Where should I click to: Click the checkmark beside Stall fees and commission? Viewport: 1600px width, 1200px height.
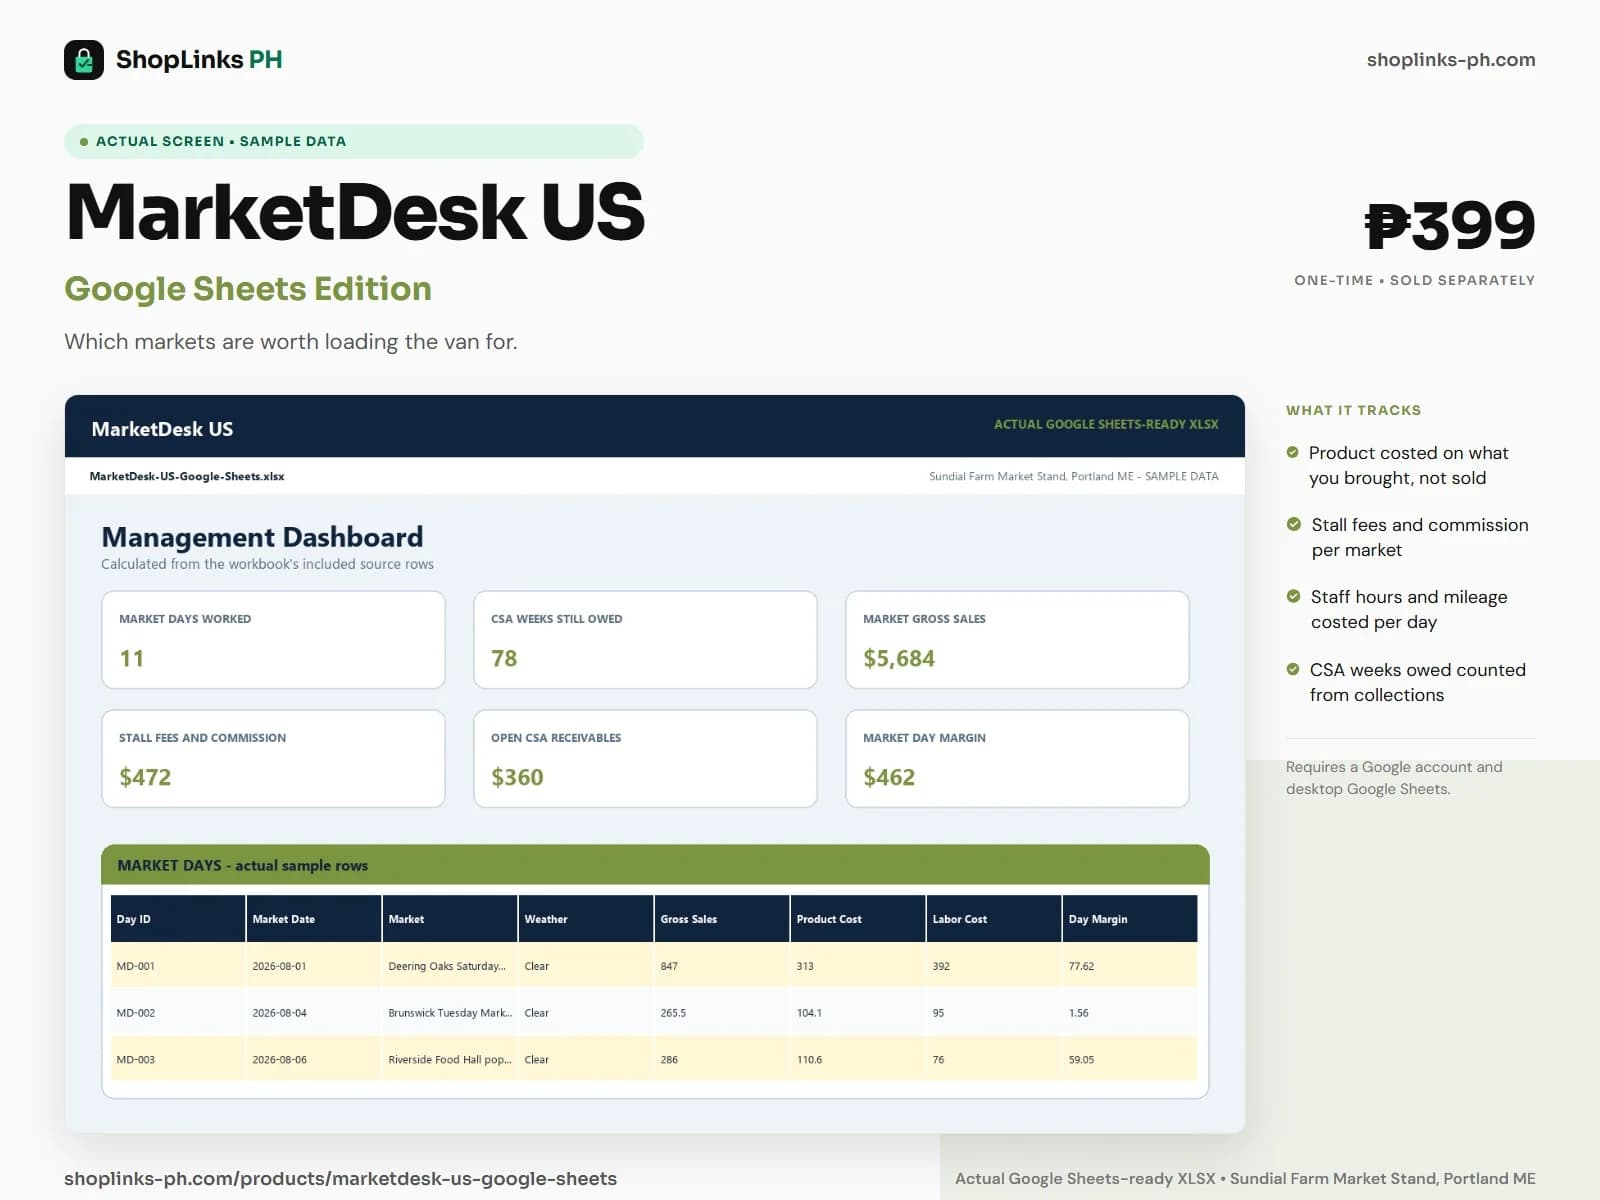(x=1293, y=524)
